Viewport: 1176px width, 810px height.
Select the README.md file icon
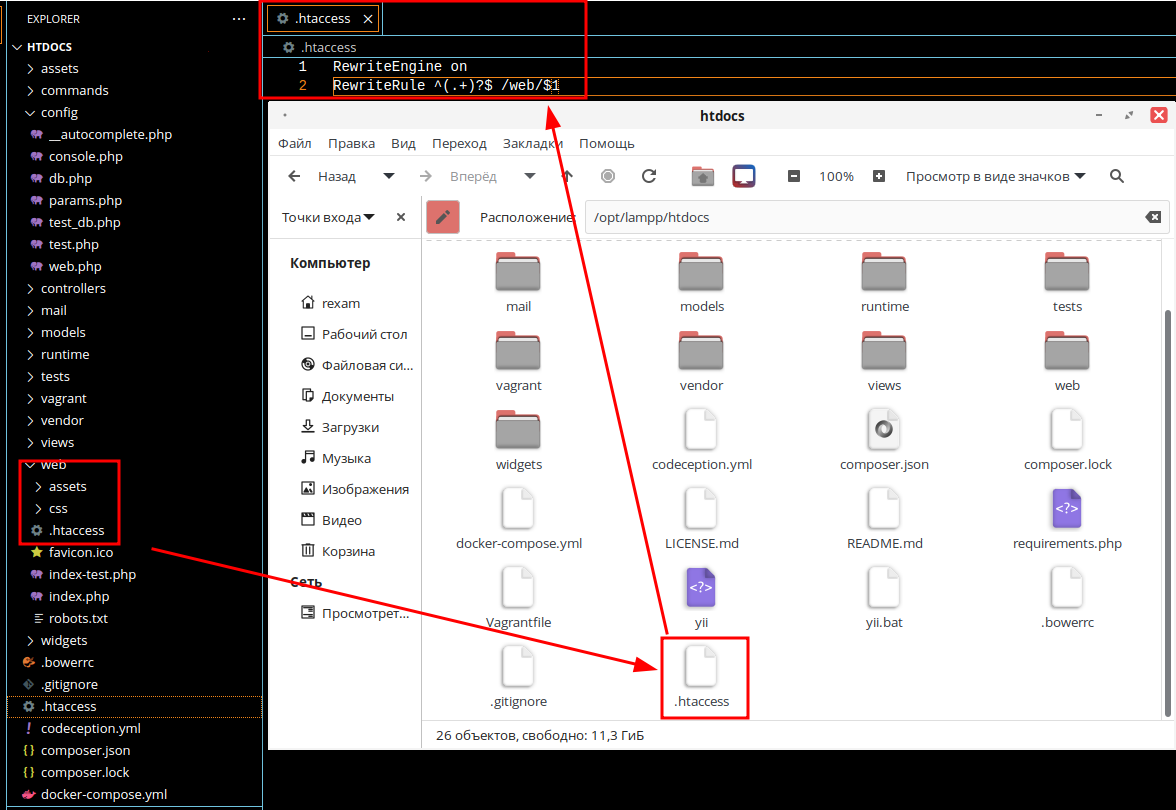(884, 508)
